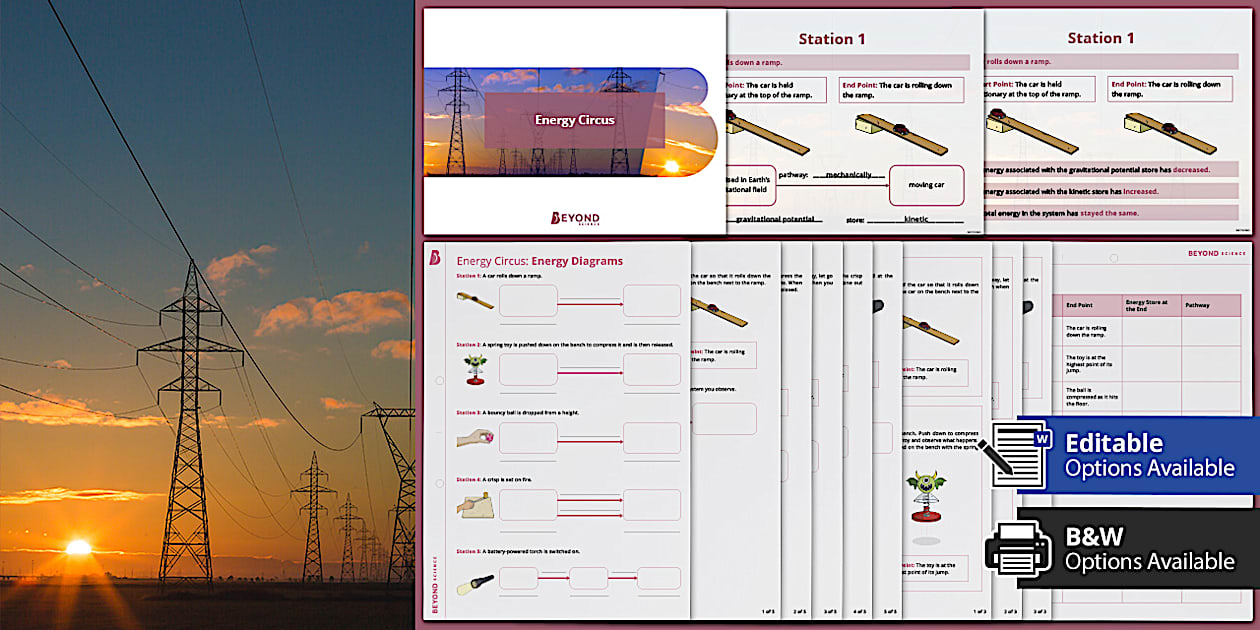The image size is (1260, 630).
Task: Open the Energy Circus title slide
Action: tap(574, 121)
